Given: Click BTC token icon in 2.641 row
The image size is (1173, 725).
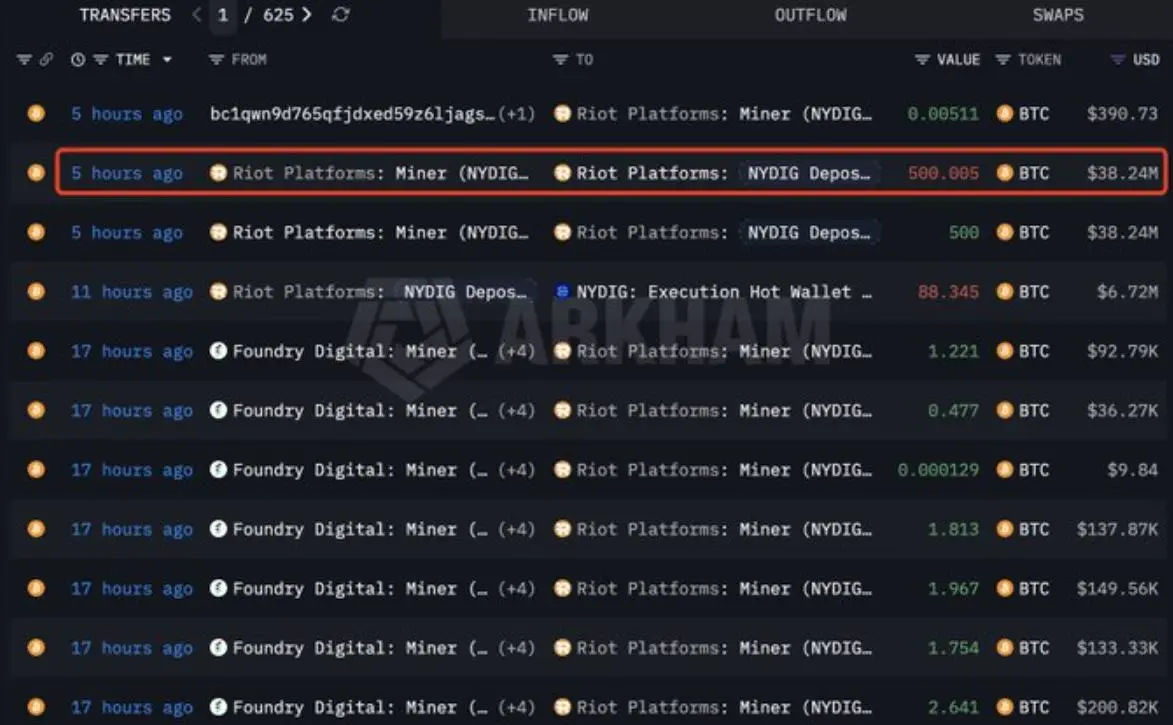Looking at the screenshot, I should point(1005,707).
